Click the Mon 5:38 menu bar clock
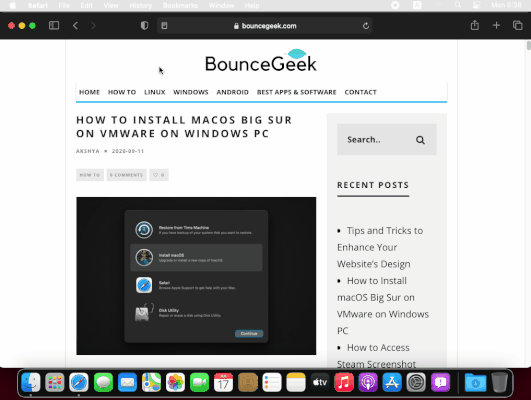 pyautogui.click(x=506, y=5)
